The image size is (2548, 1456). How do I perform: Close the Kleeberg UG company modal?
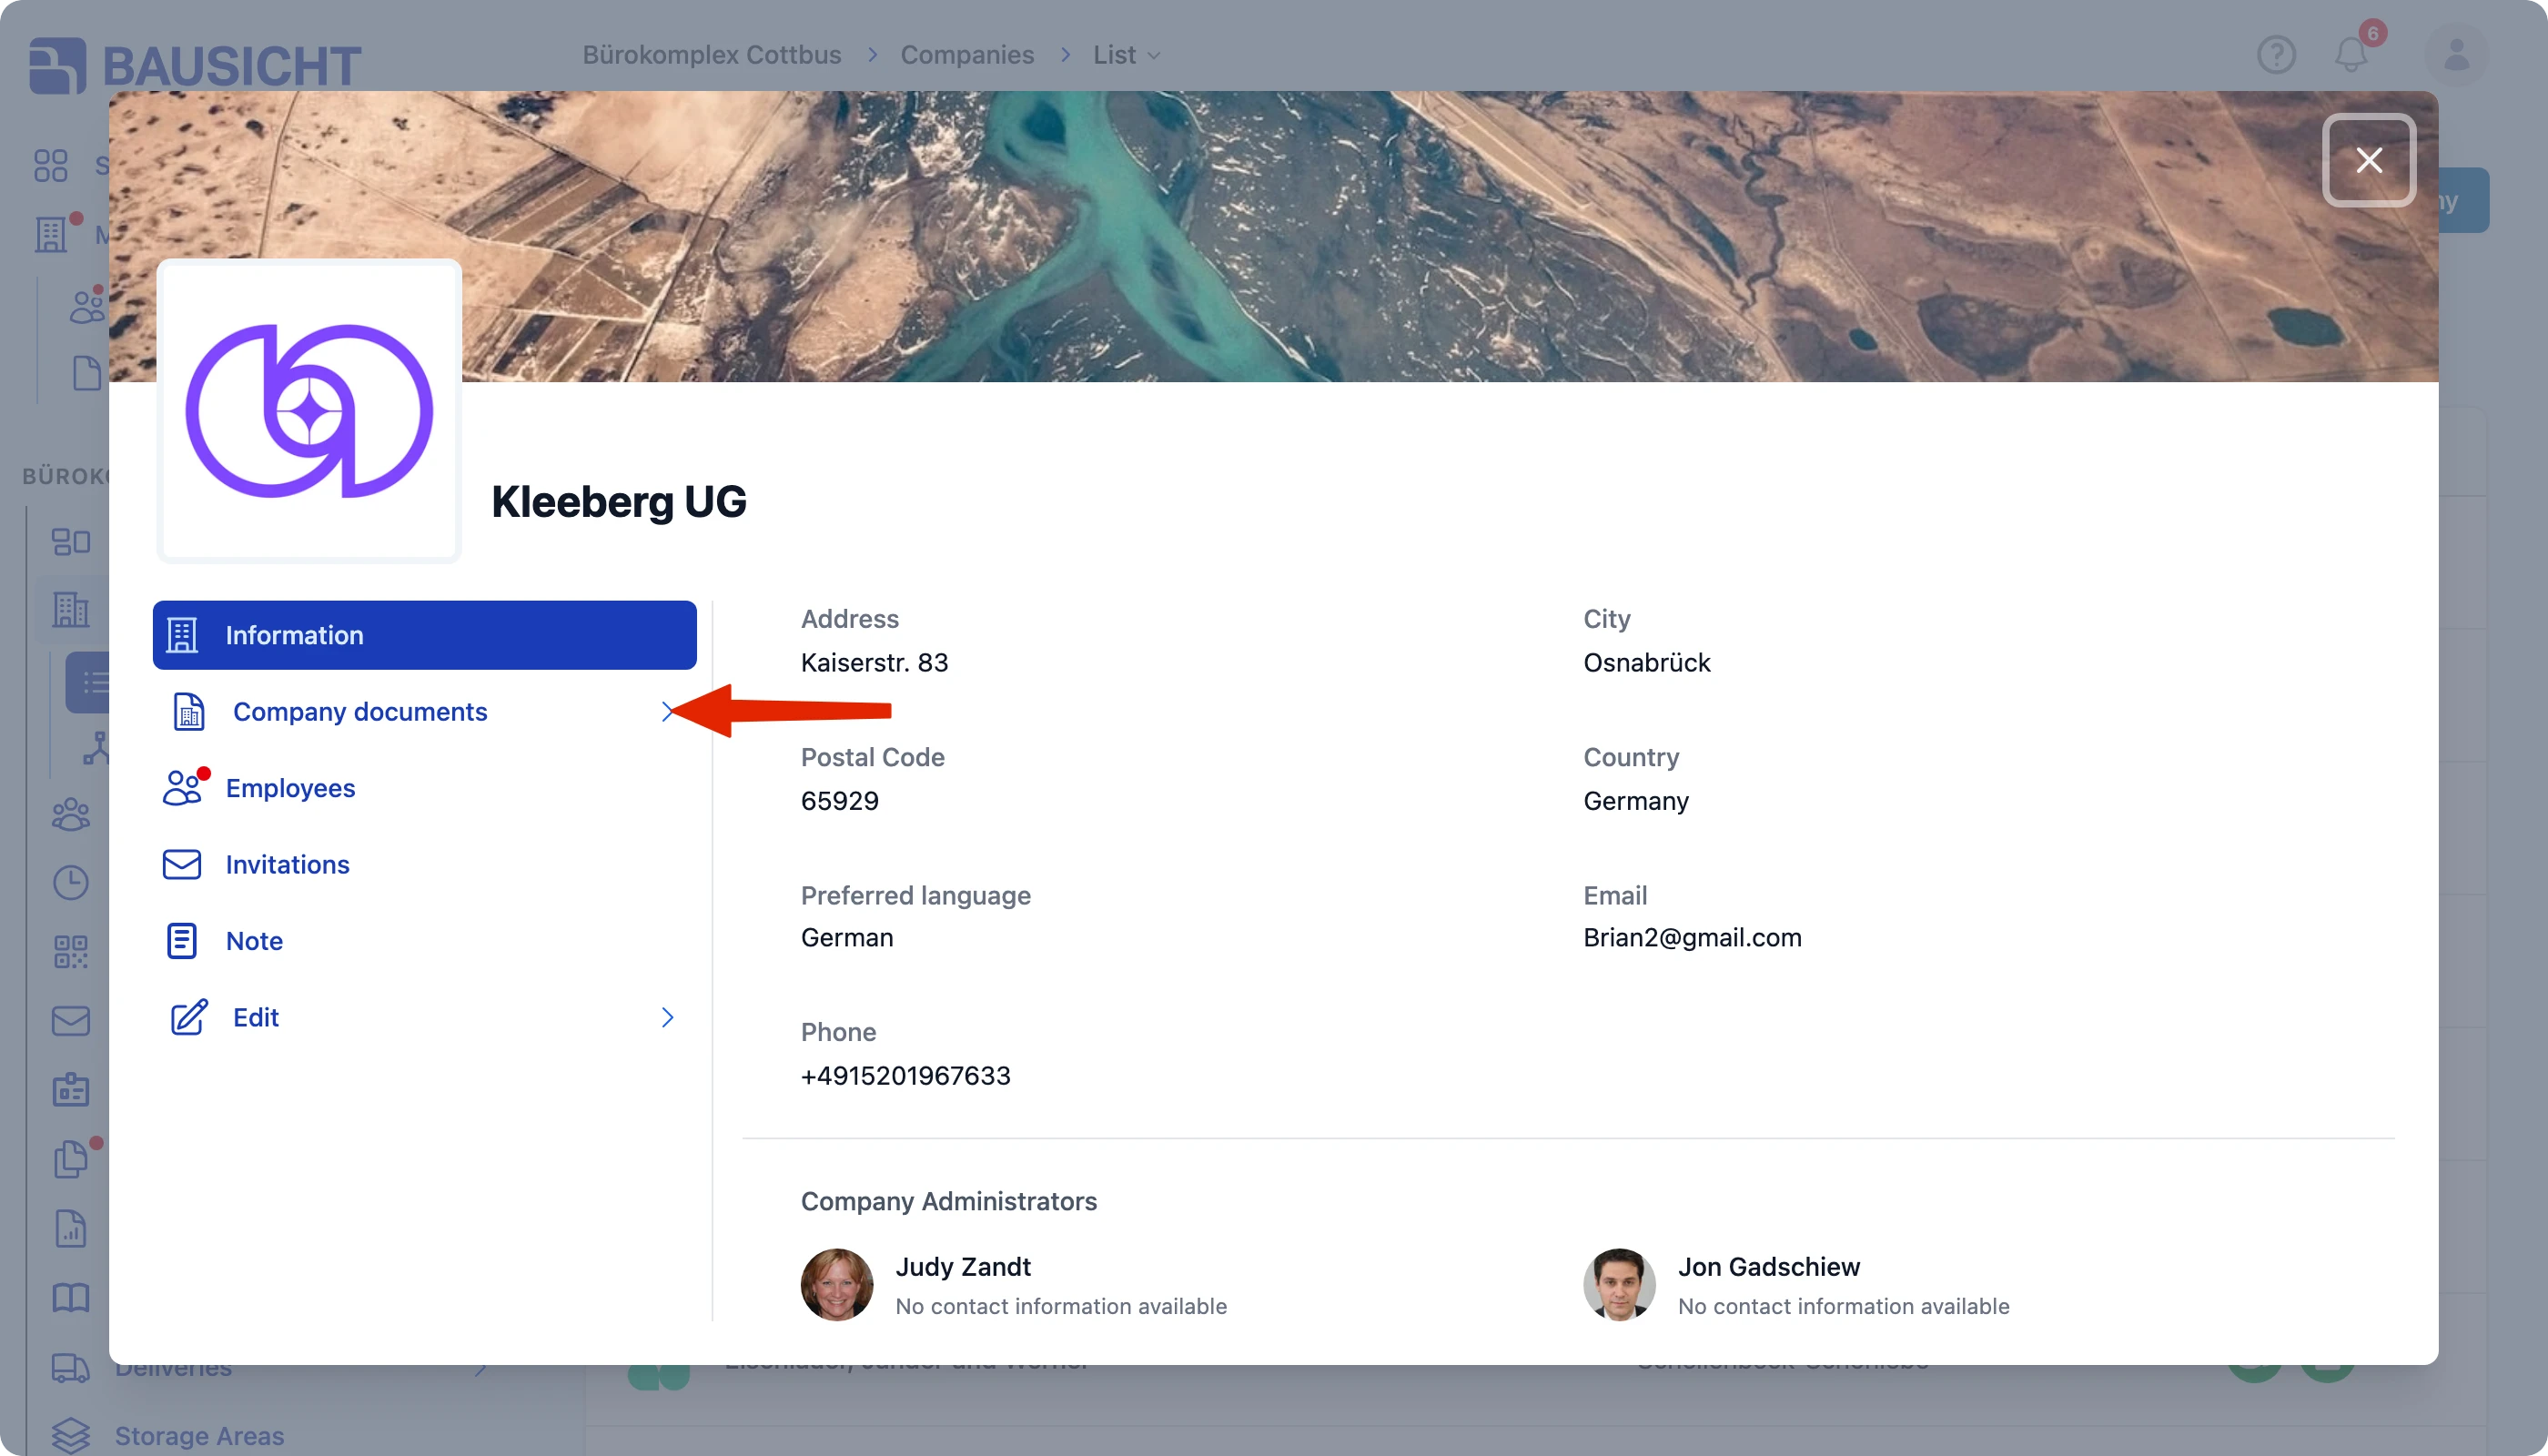pyautogui.click(x=2368, y=160)
